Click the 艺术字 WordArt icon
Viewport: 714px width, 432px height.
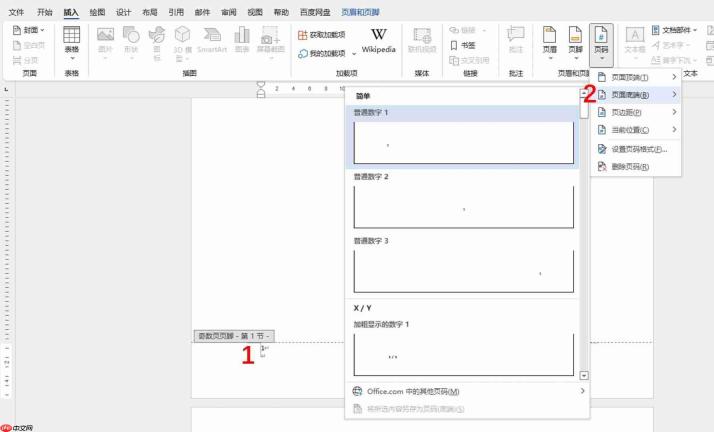pos(656,45)
